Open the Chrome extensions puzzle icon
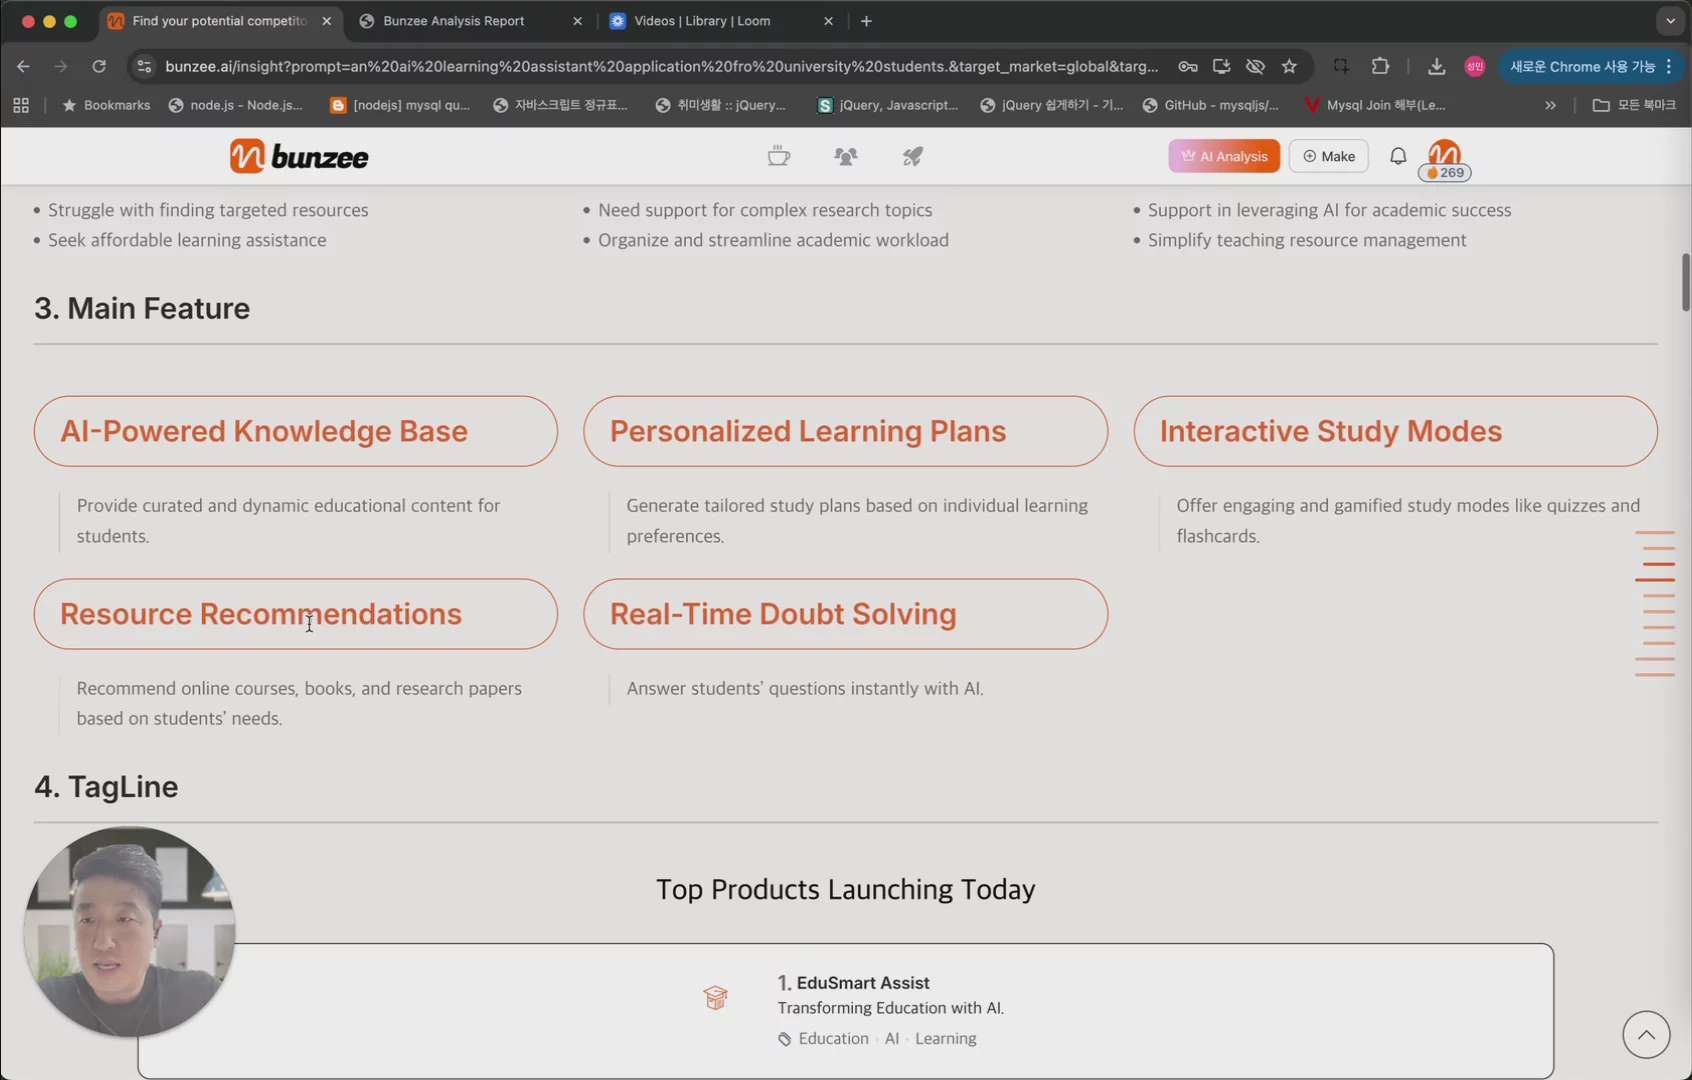The width and height of the screenshot is (1692, 1080). pyautogui.click(x=1380, y=66)
